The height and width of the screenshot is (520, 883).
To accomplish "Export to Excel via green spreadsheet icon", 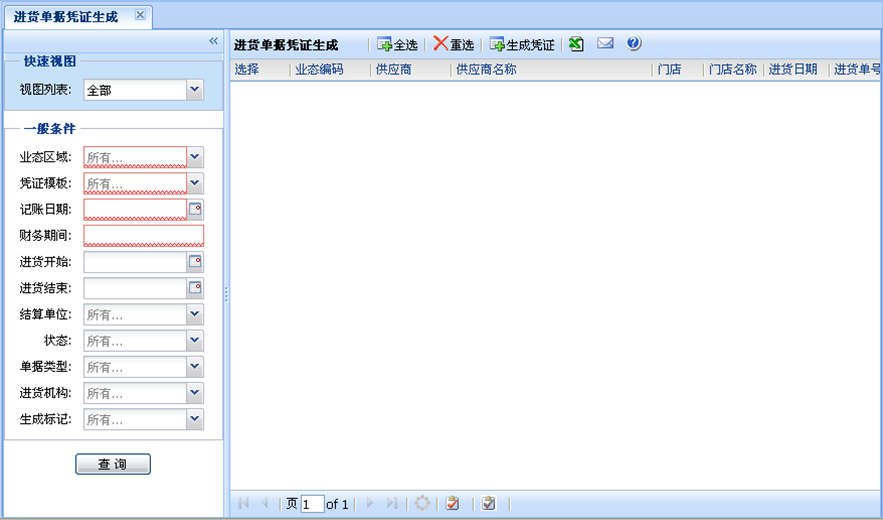I will [576, 44].
